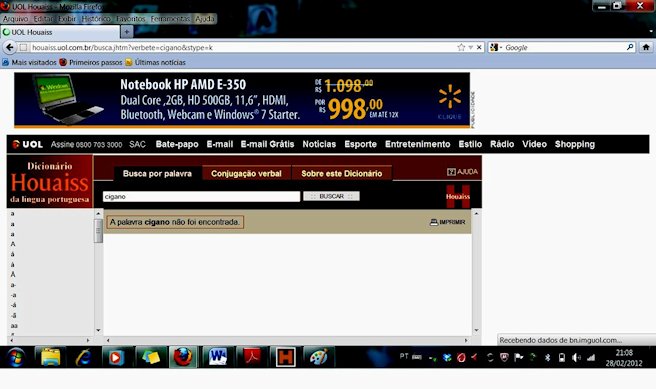Launch Internet Explorer from taskbar

pos(83,358)
